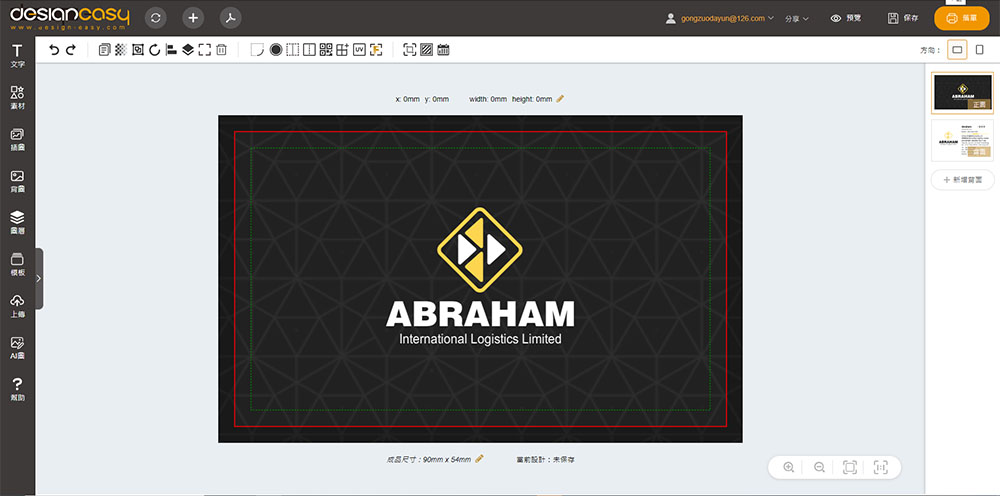Toggle the filled circle round-corner icon
The height and width of the screenshot is (498, 1000).
click(x=276, y=50)
